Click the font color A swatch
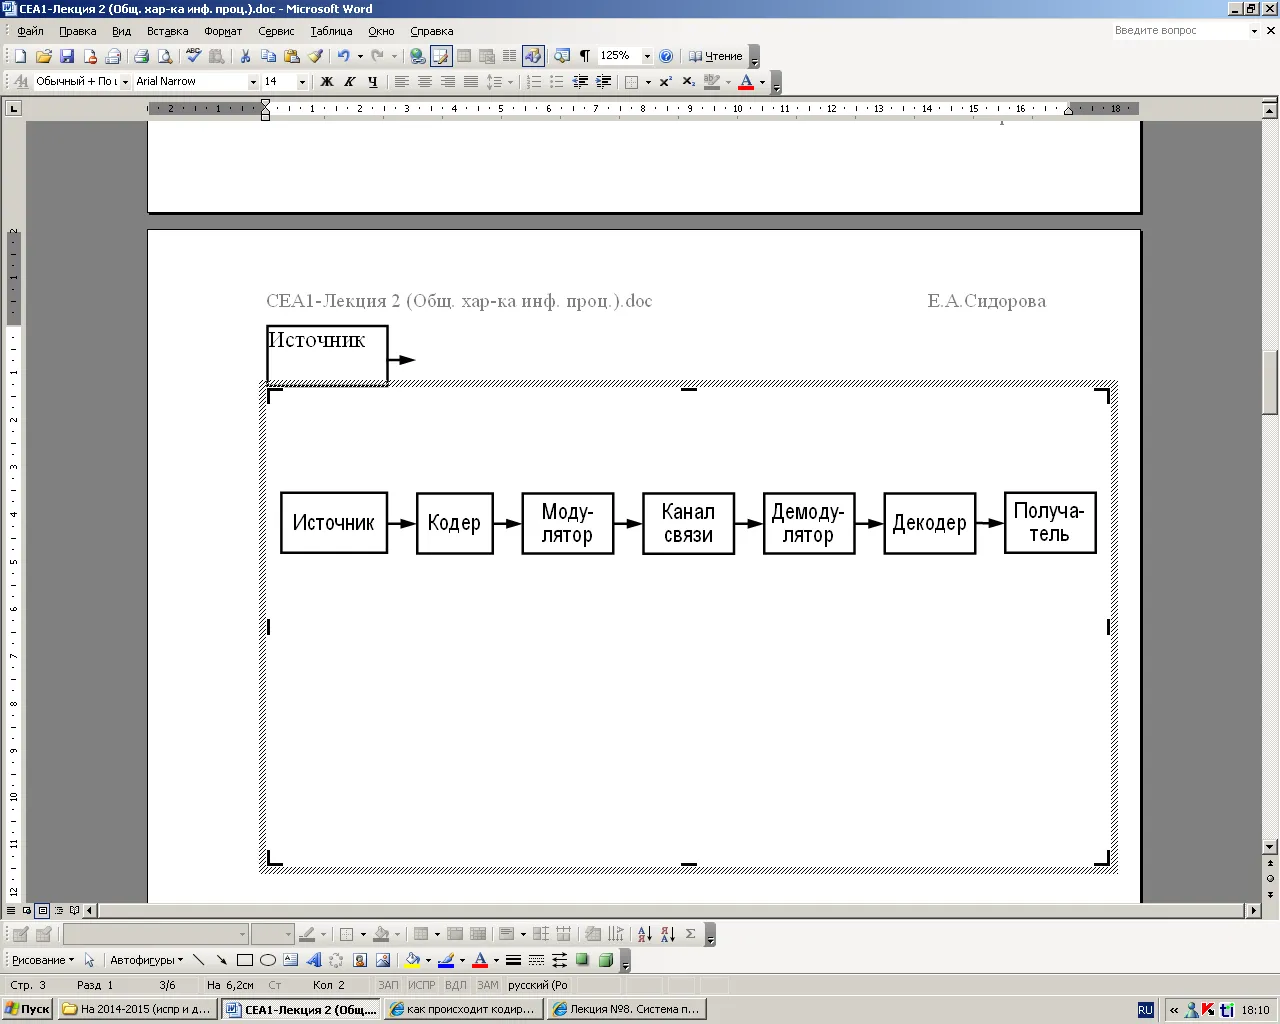 pyautogui.click(x=746, y=82)
